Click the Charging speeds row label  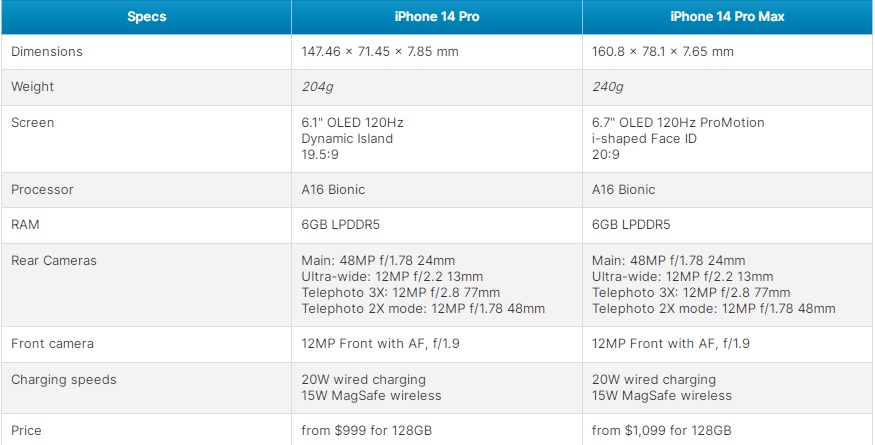point(64,380)
